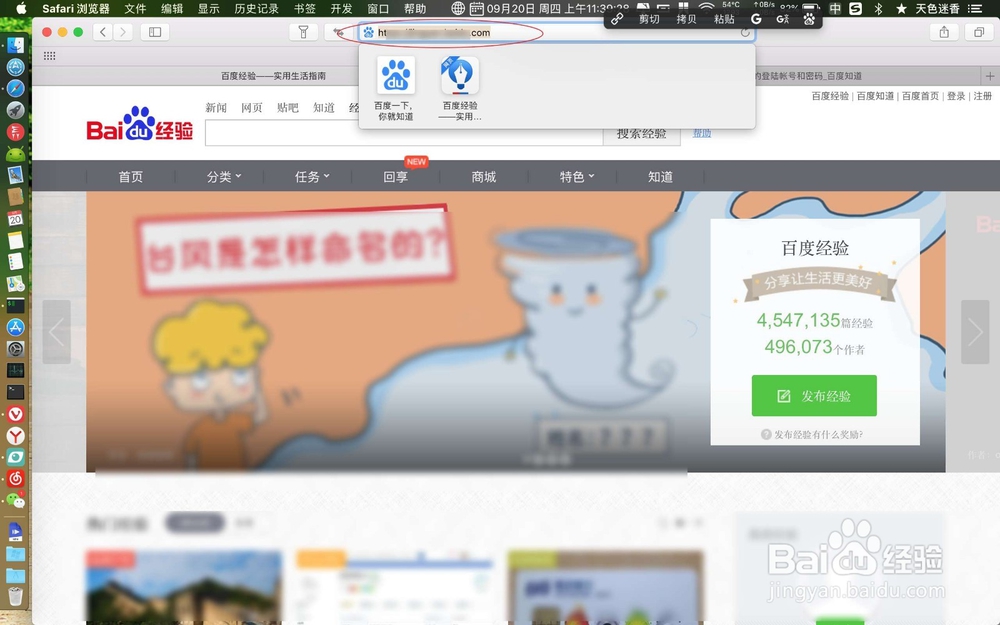The width and height of the screenshot is (1000, 625).
Task: Open System Preferences gear in dock
Action: point(15,349)
